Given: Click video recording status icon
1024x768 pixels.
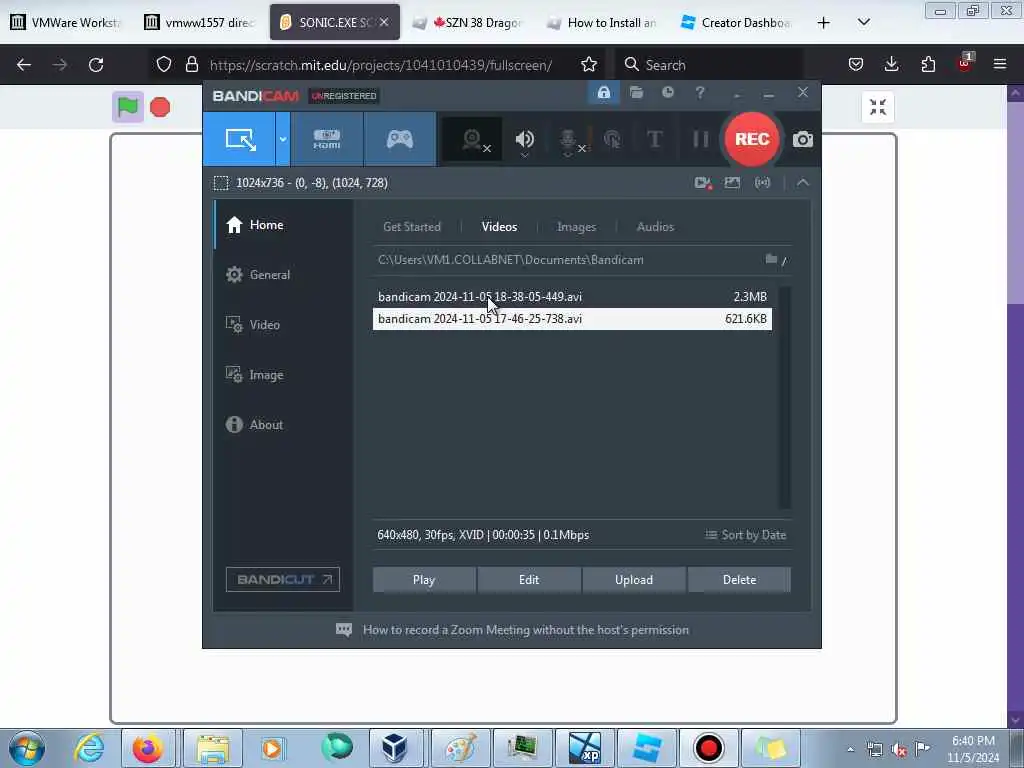Looking at the screenshot, I should point(703,183).
